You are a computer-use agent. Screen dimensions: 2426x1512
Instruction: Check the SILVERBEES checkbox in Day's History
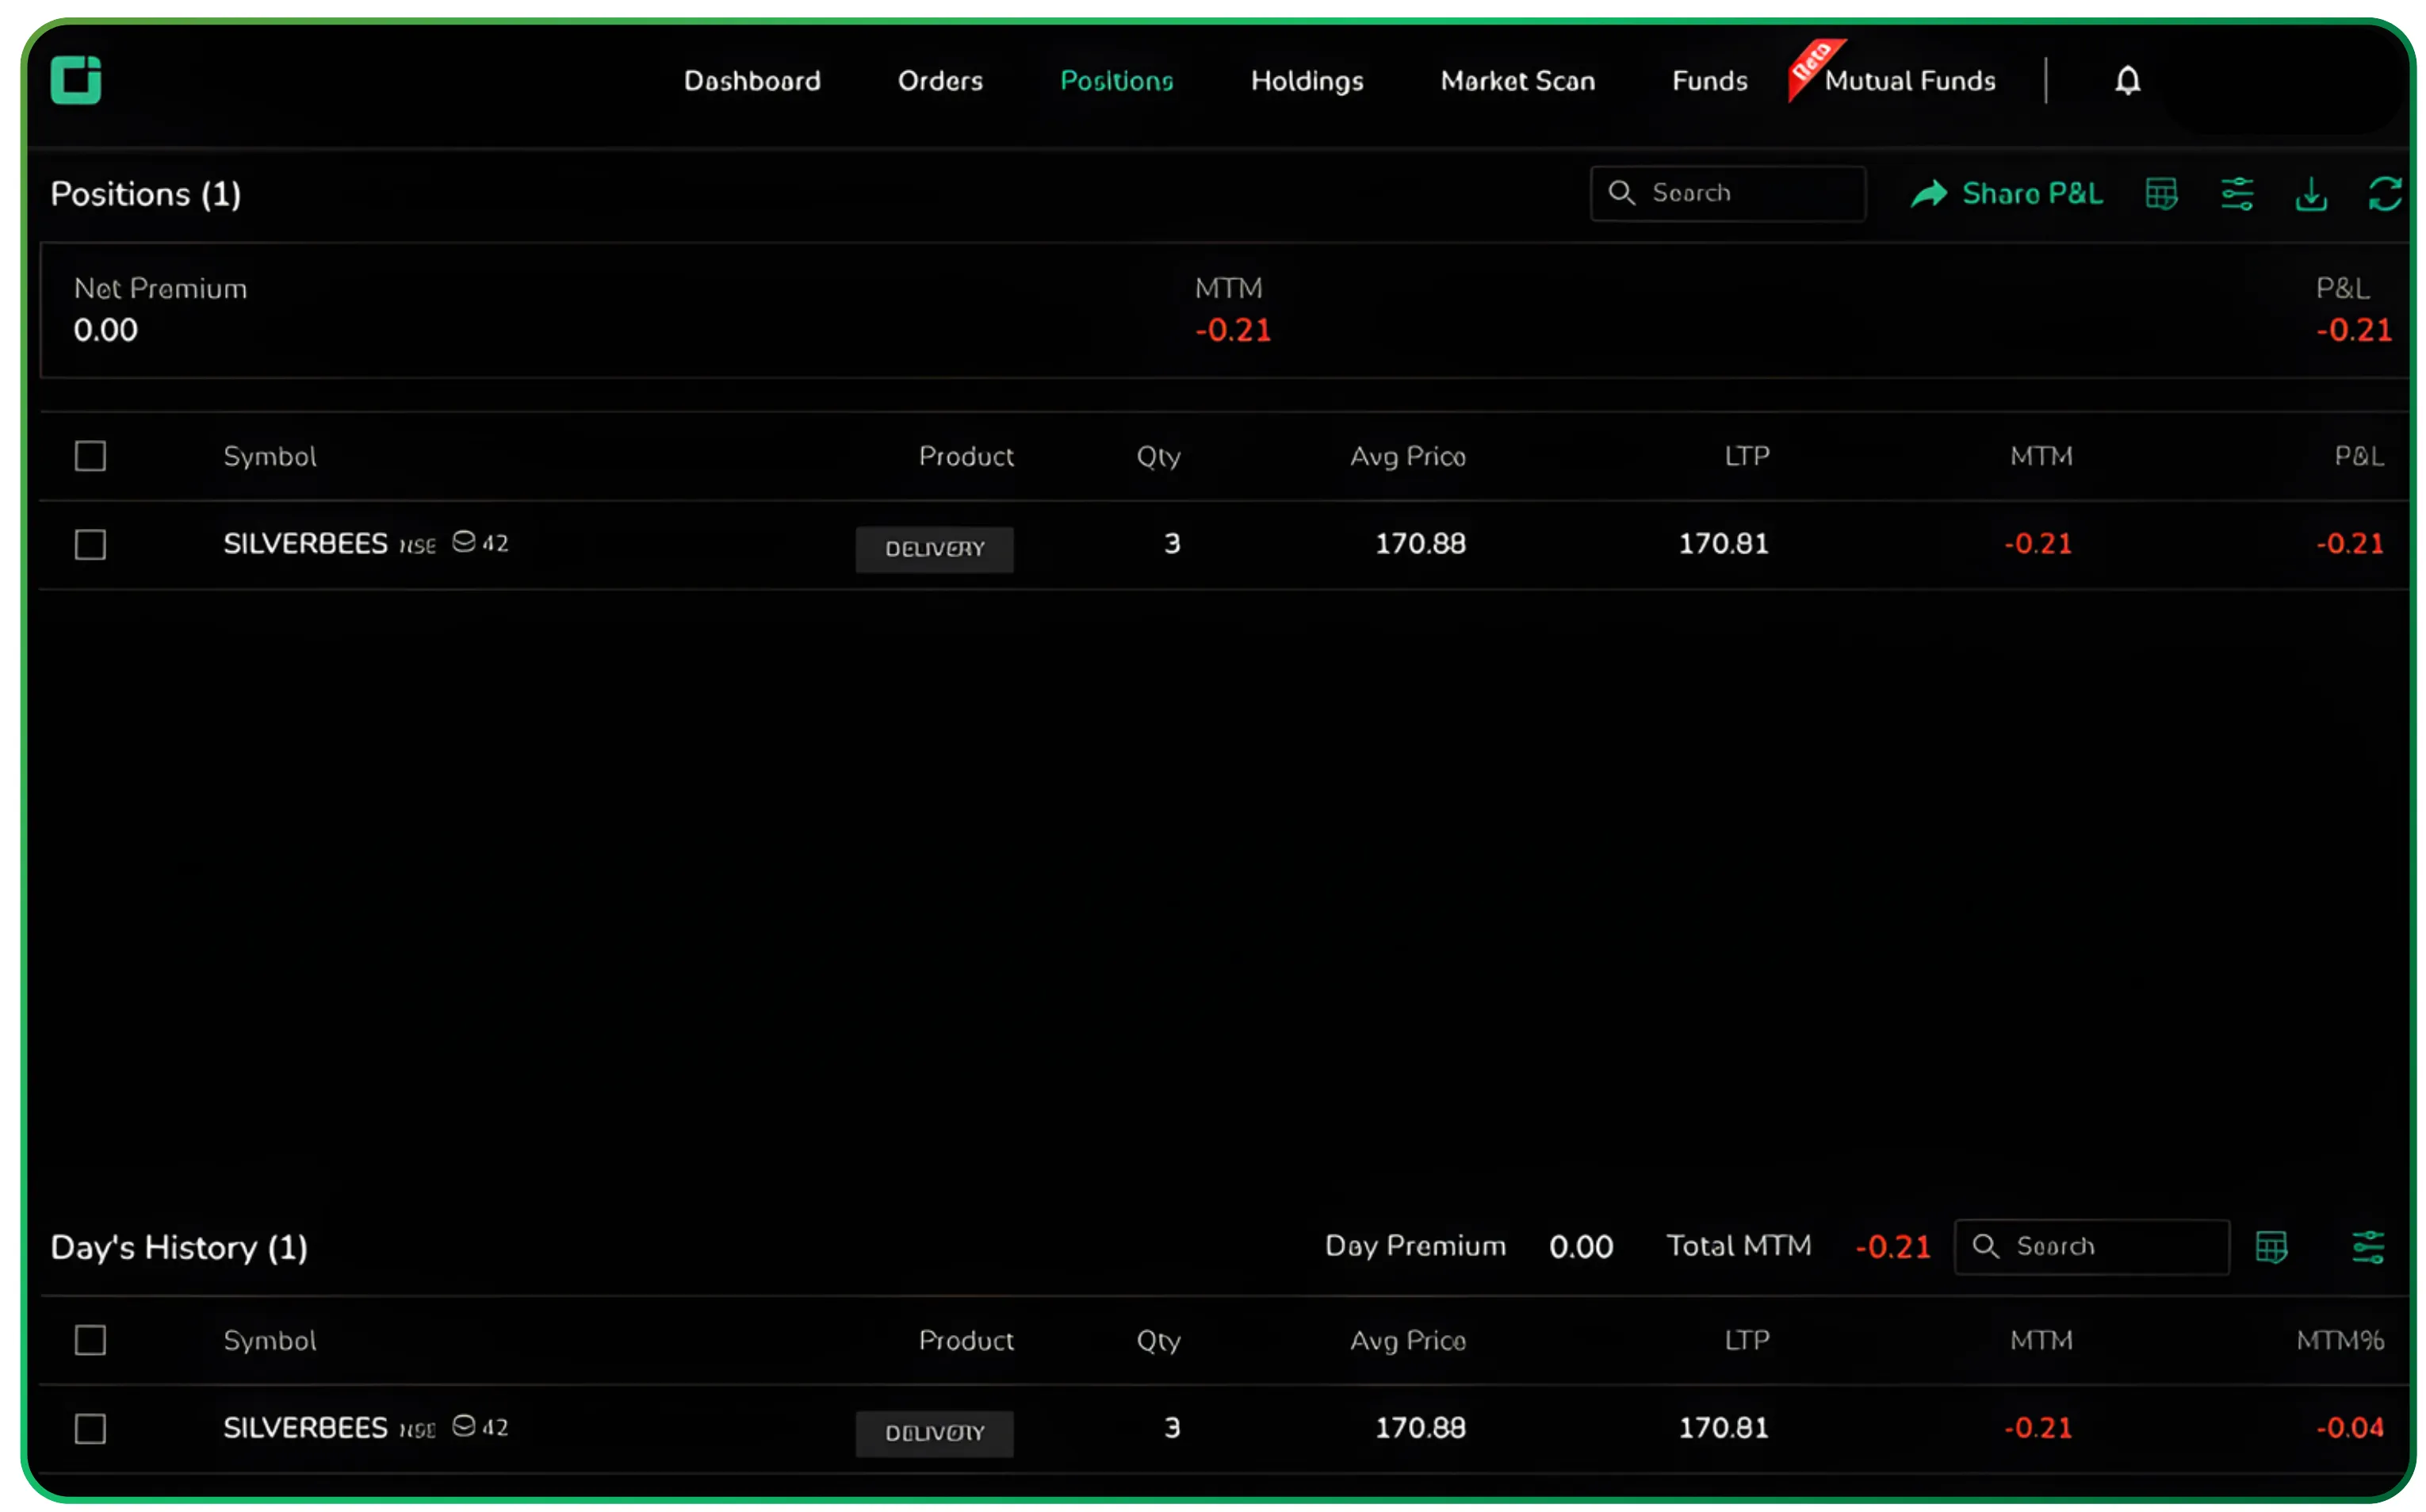[90, 1428]
